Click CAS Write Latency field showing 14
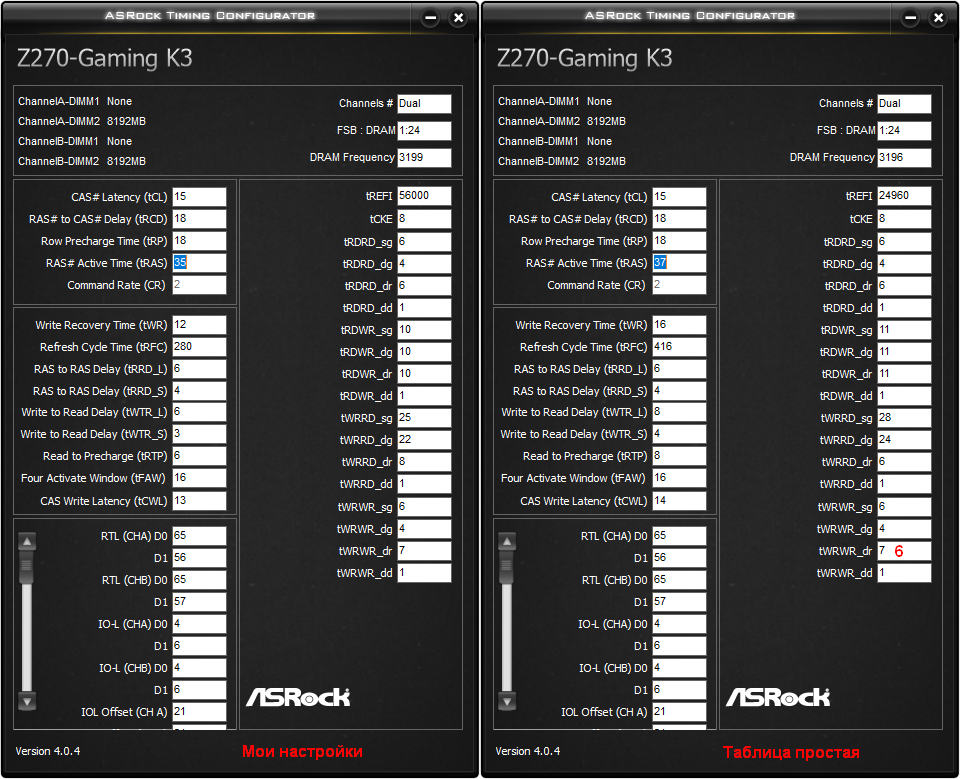 pos(679,501)
